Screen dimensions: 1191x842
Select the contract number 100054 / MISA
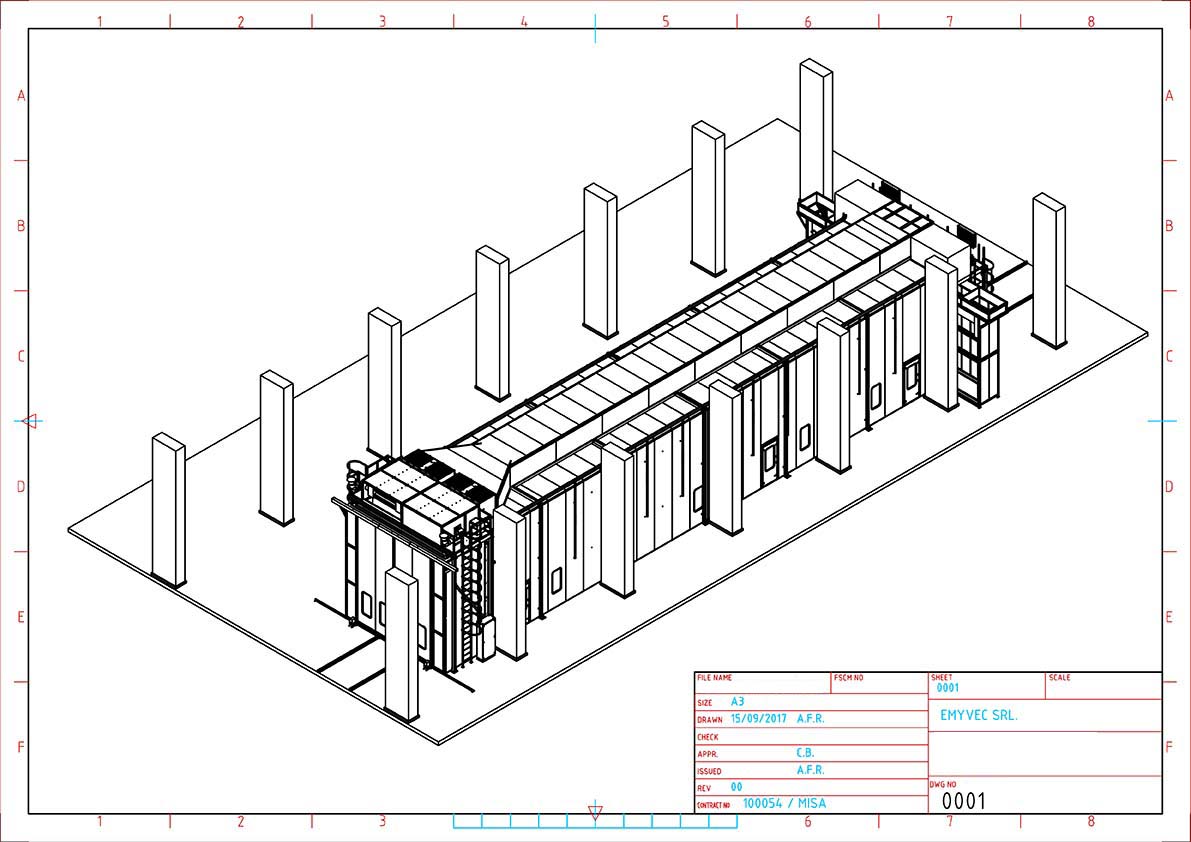(785, 803)
